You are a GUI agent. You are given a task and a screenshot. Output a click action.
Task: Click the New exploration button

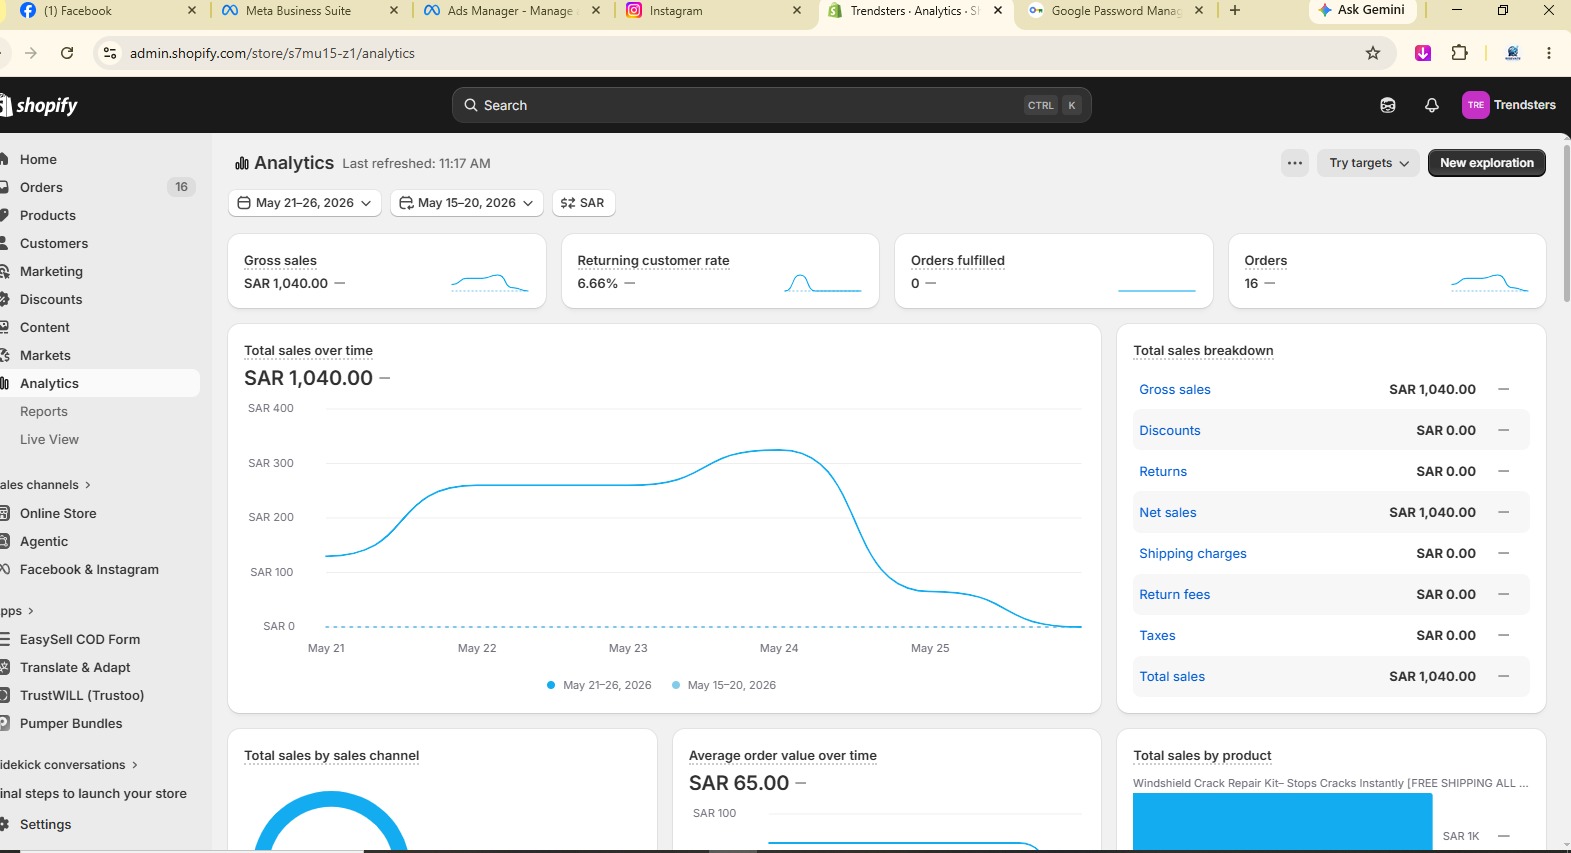pyautogui.click(x=1486, y=163)
